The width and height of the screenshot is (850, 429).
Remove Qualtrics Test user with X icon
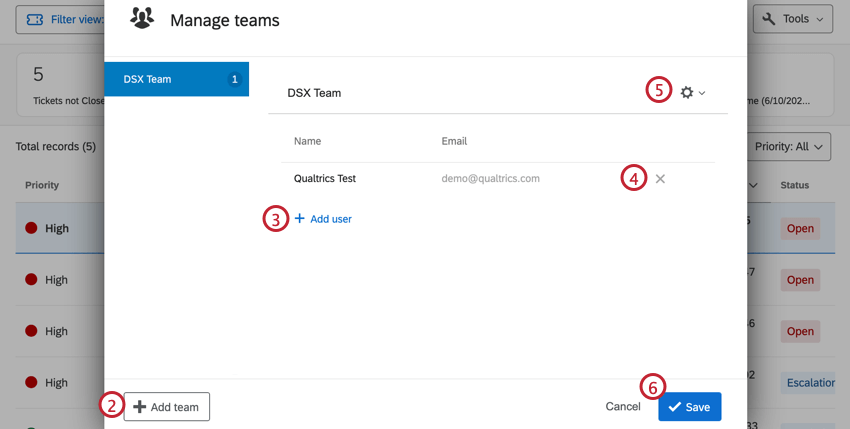pyautogui.click(x=660, y=179)
